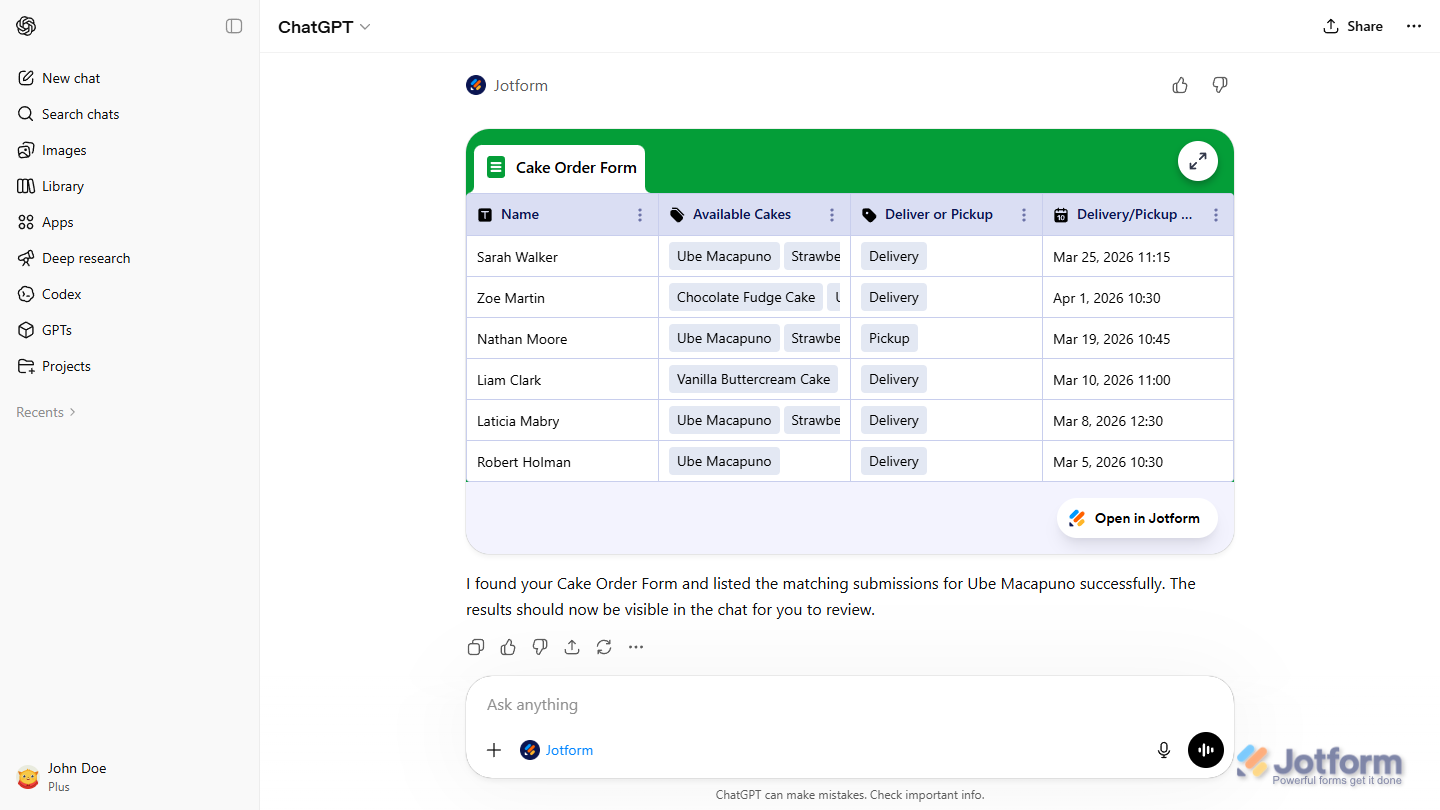Open the ChatGPT model selector dropdown
This screenshot has width=1440, height=810.
(x=324, y=27)
